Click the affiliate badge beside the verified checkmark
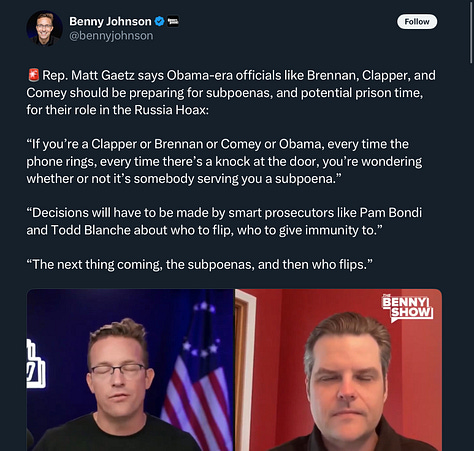The height and width of the screenshot is (451, 474). click(173, 21)
